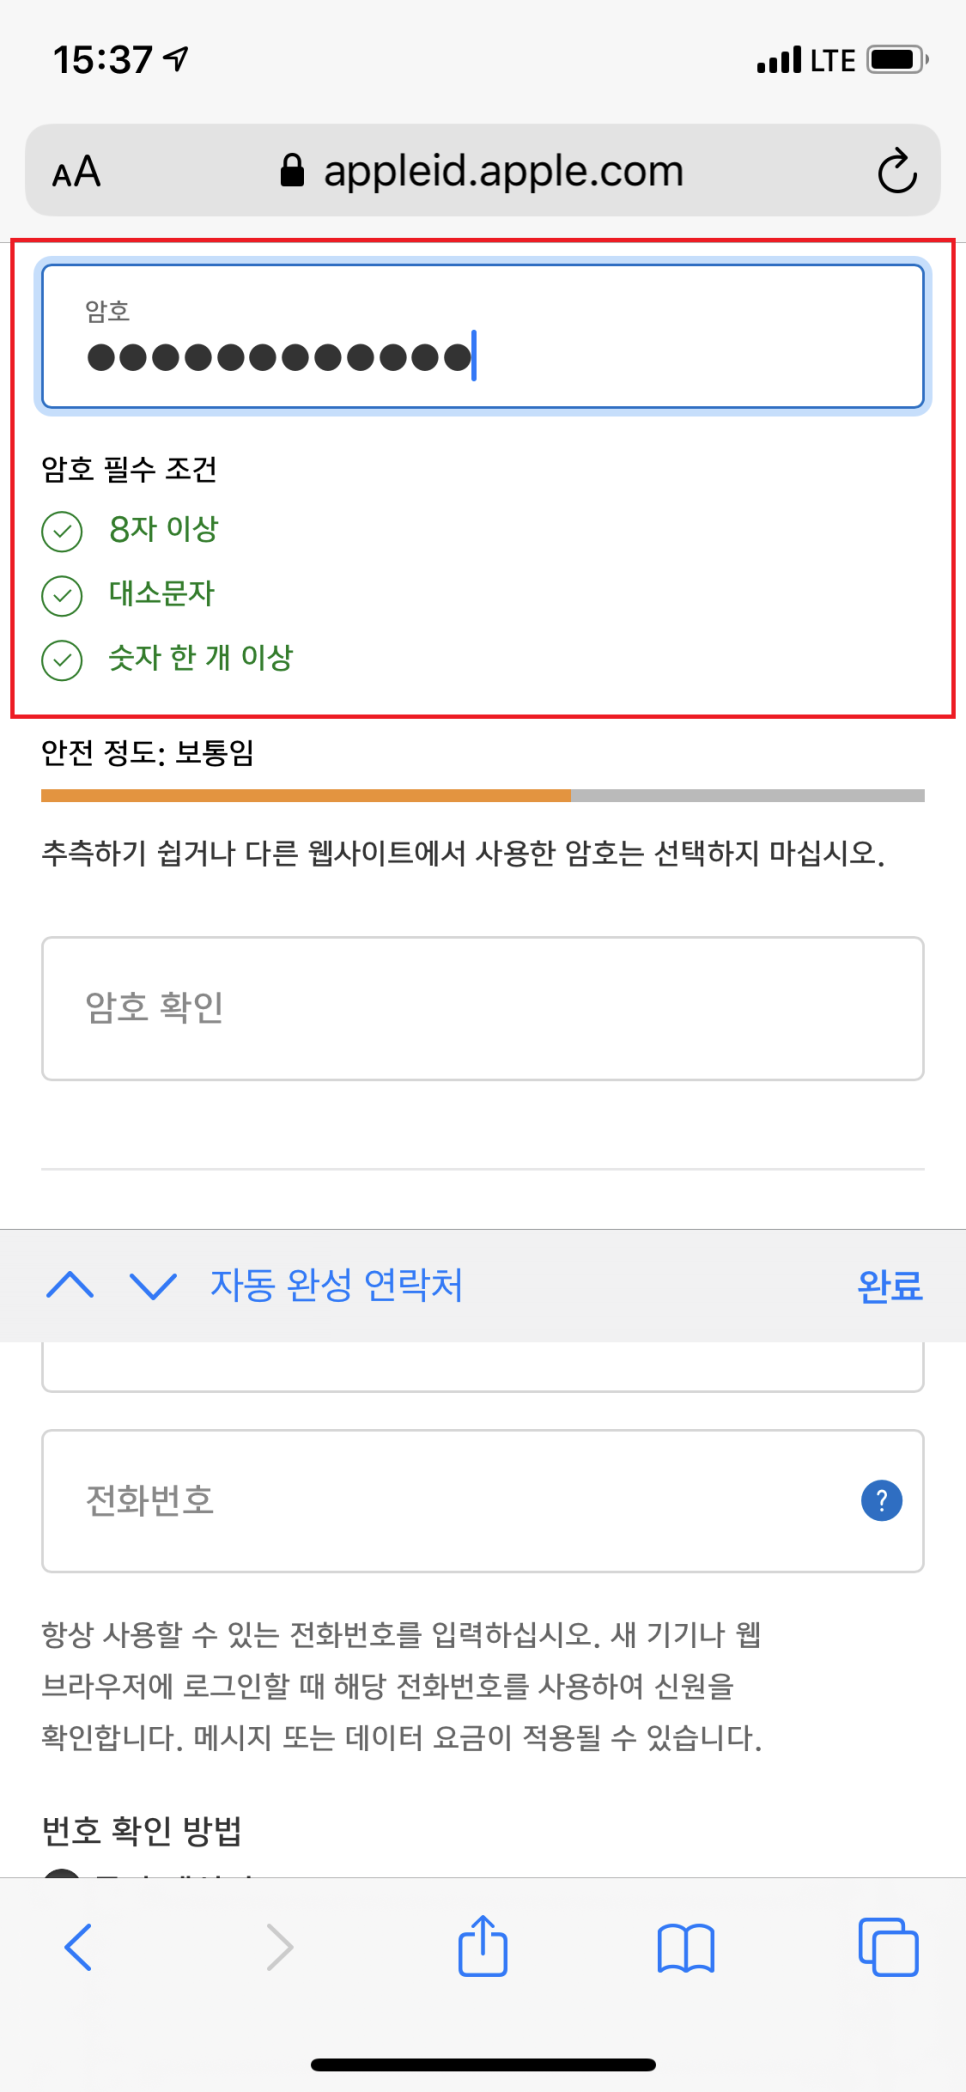Tap the help question mark beside 전화번호

(881, 1500)
